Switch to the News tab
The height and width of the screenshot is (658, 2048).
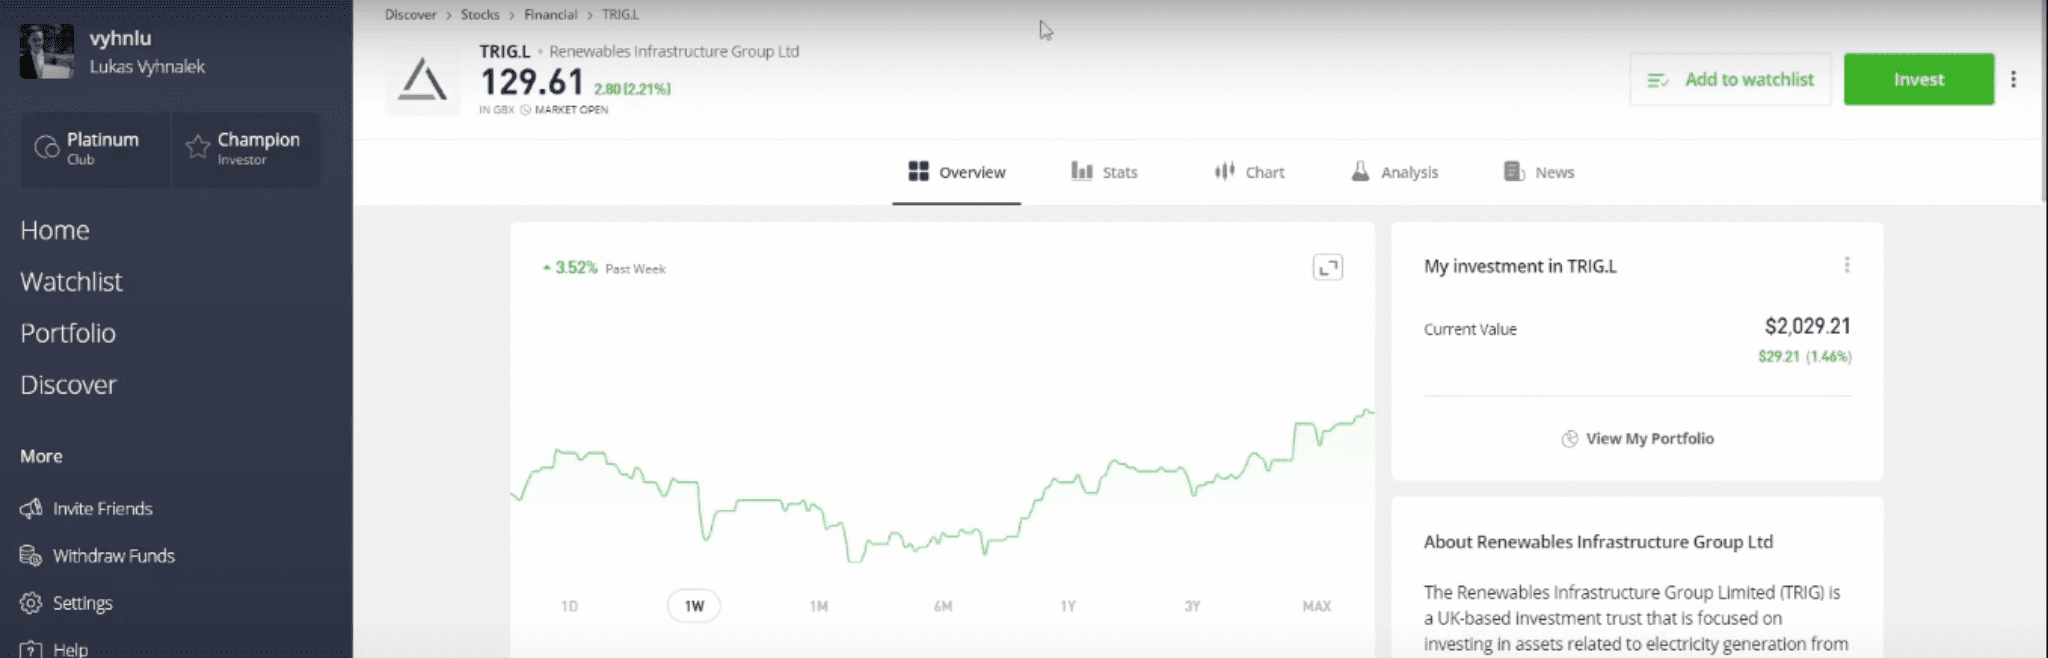click(x=1539, y=172)
